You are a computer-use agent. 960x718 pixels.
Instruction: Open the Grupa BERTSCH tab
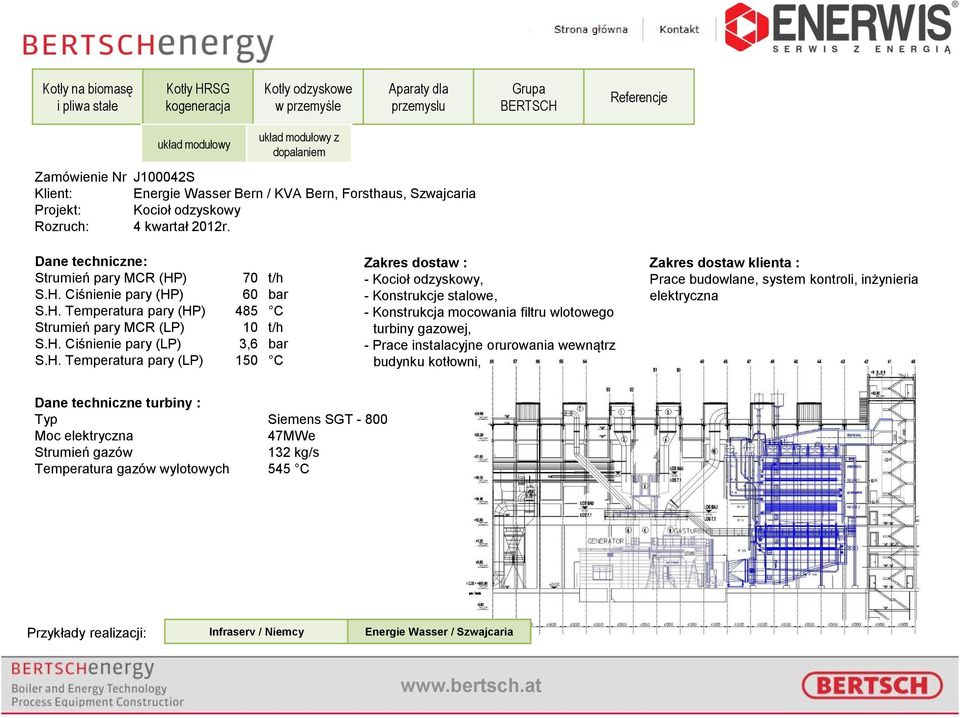click(528, 97)
